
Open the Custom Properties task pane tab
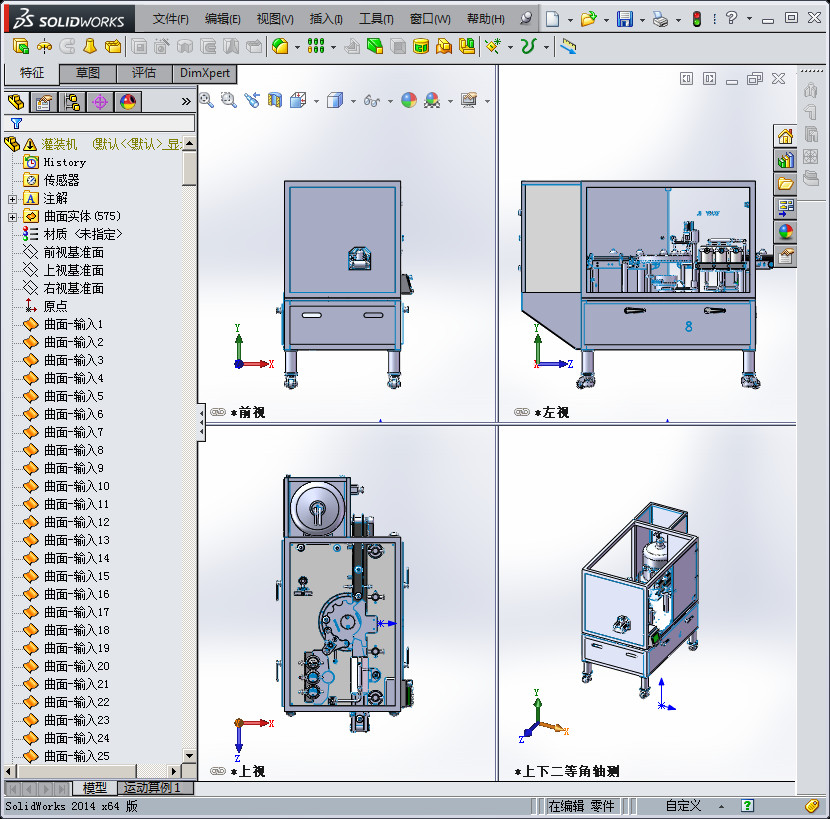pyautogui.click(x=785, y=256)
